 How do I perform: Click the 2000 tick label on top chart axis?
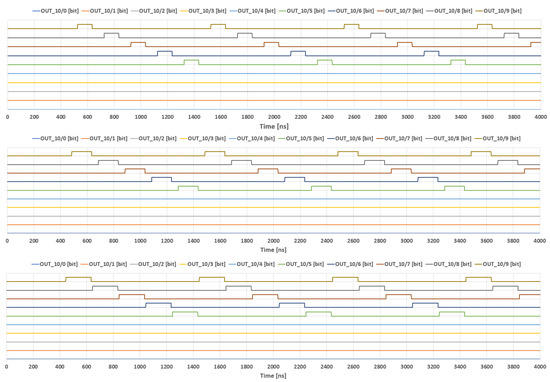click(274, 117)
